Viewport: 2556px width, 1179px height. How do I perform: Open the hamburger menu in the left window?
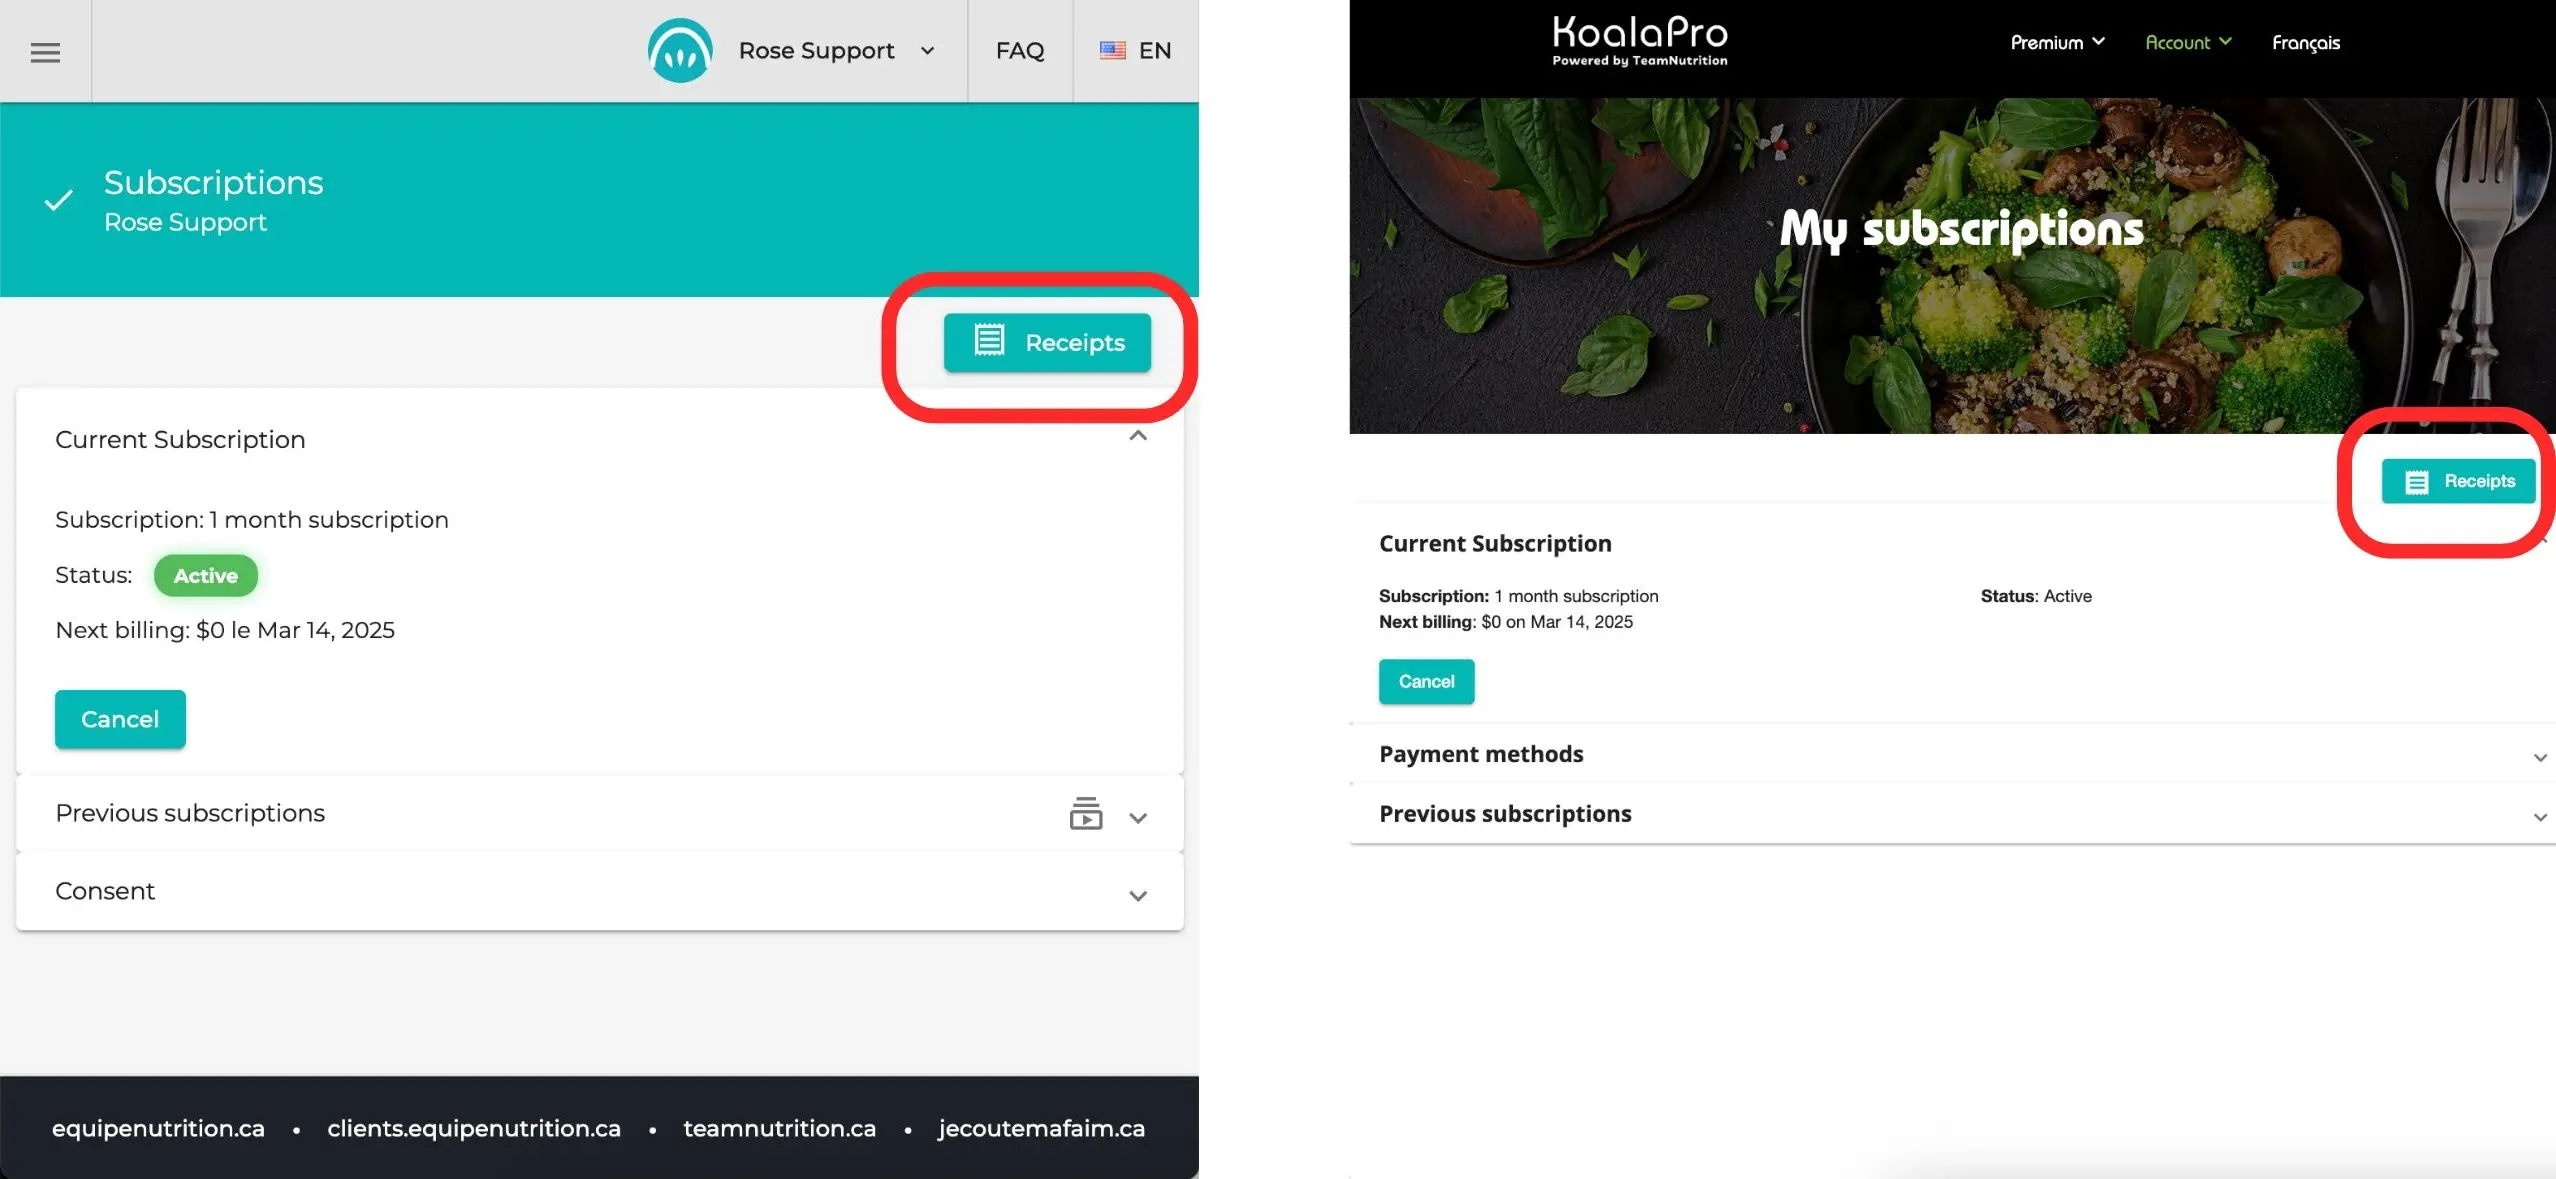(x=45, y=52)
